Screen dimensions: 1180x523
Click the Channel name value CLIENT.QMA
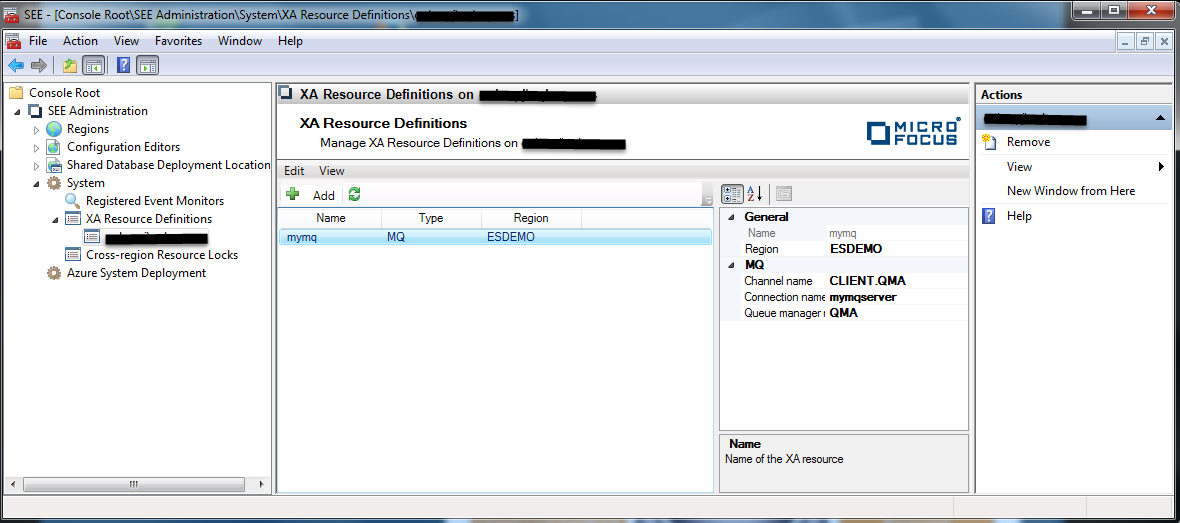click(868, 281)
